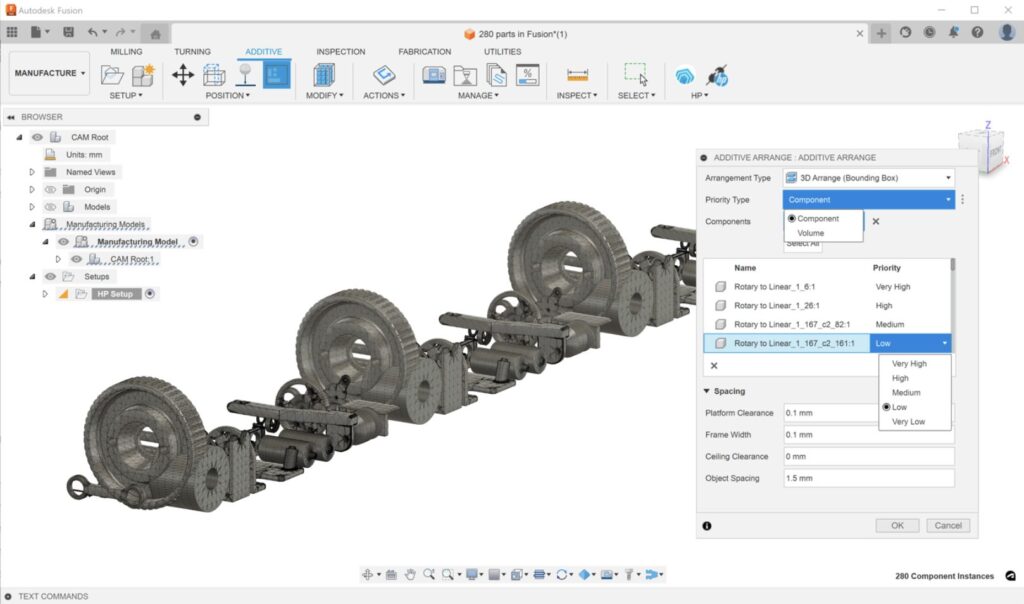Click Cancel in Additive Arrange dialog
Screen dimensions: 1024x604
[x=946, y=525]
